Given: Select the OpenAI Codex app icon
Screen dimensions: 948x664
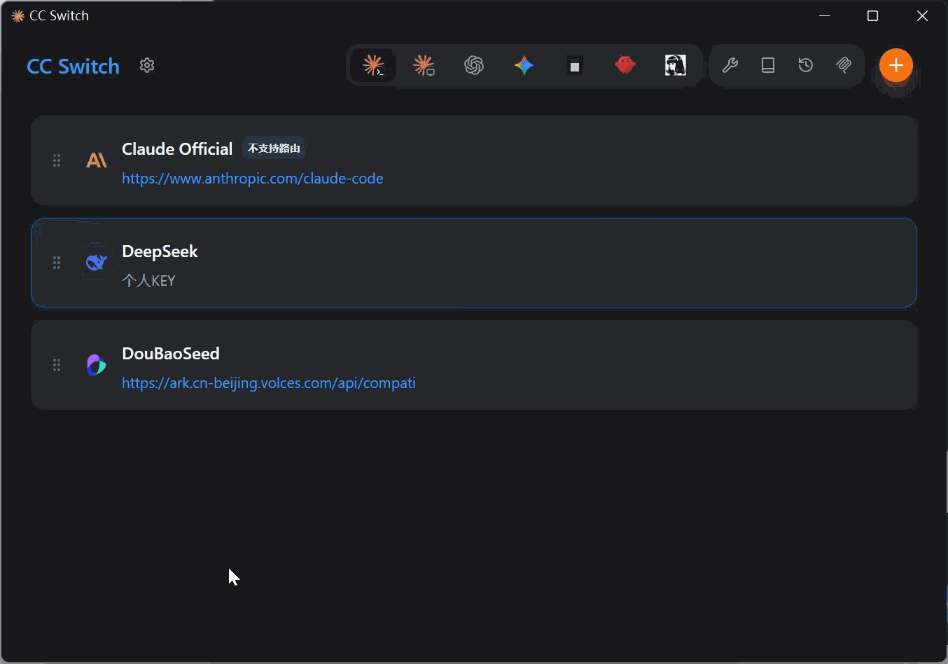Looking at the screenshot, I should [x=474, y=65].
